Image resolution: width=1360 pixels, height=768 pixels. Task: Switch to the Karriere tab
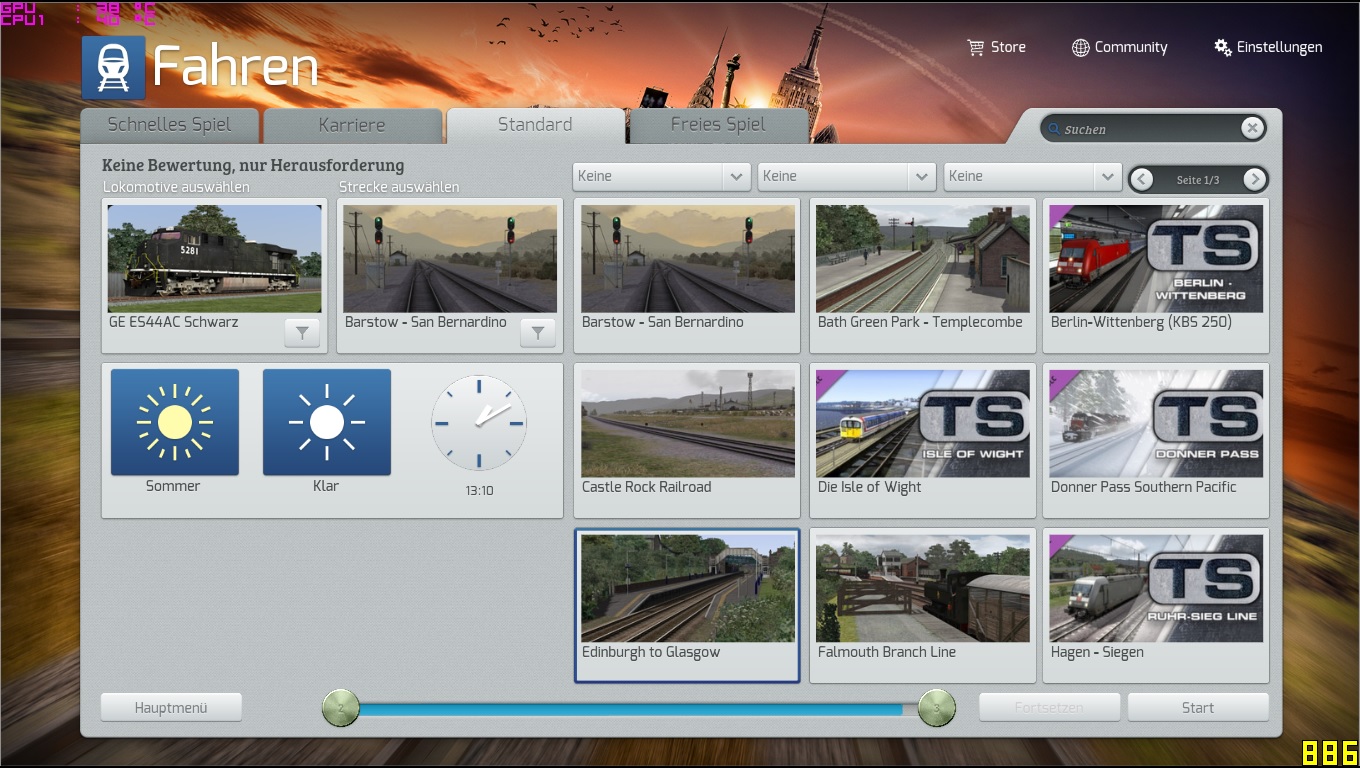[x=352, y=125]
